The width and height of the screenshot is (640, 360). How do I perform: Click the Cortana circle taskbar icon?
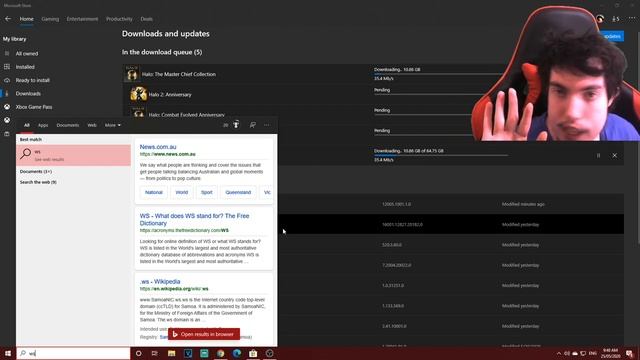pos(138,353)
